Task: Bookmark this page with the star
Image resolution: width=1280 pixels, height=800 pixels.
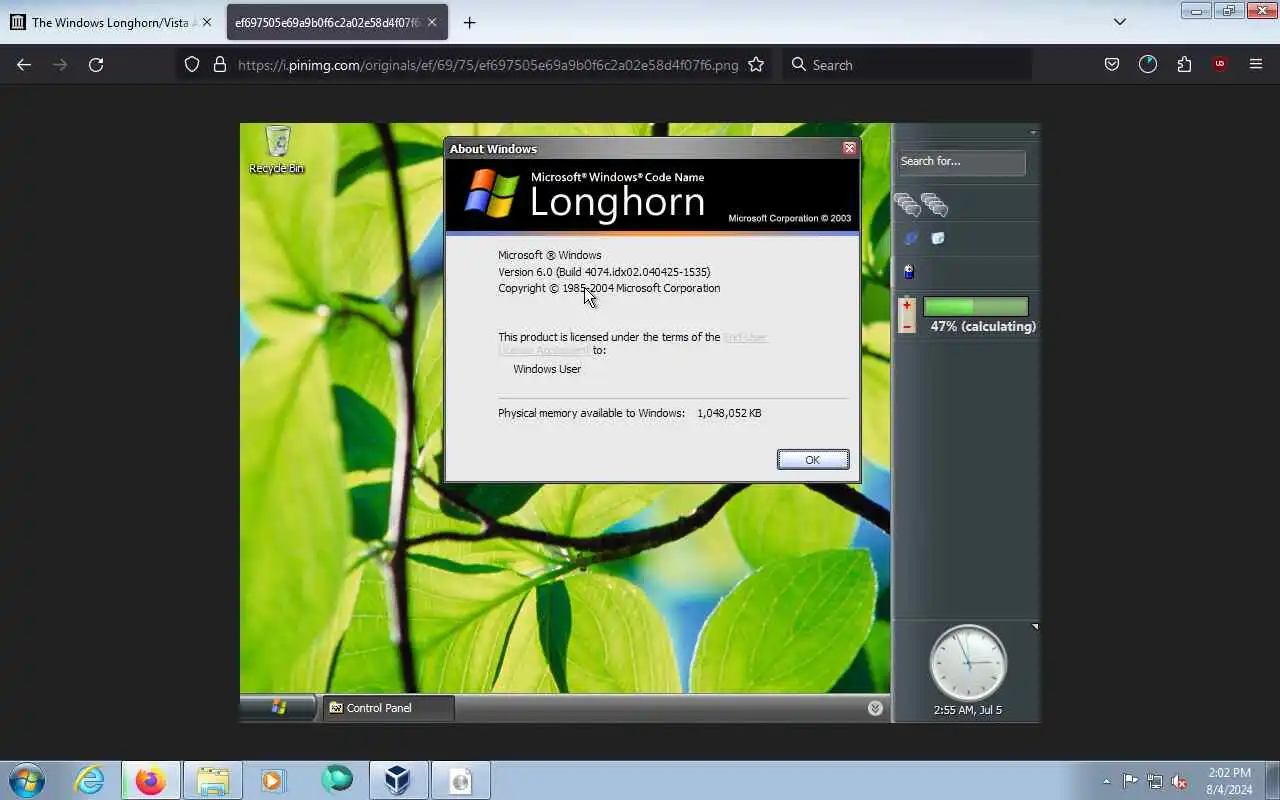Action: 756,64
